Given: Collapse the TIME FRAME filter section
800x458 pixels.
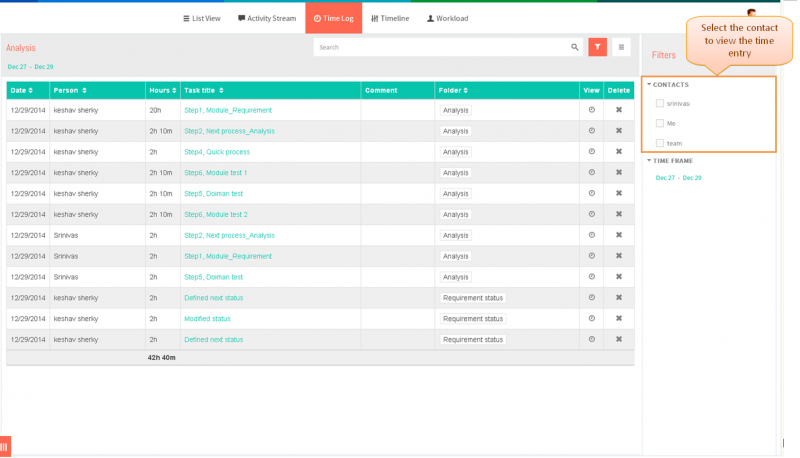Looking at the screenshot, I should 670,161.
